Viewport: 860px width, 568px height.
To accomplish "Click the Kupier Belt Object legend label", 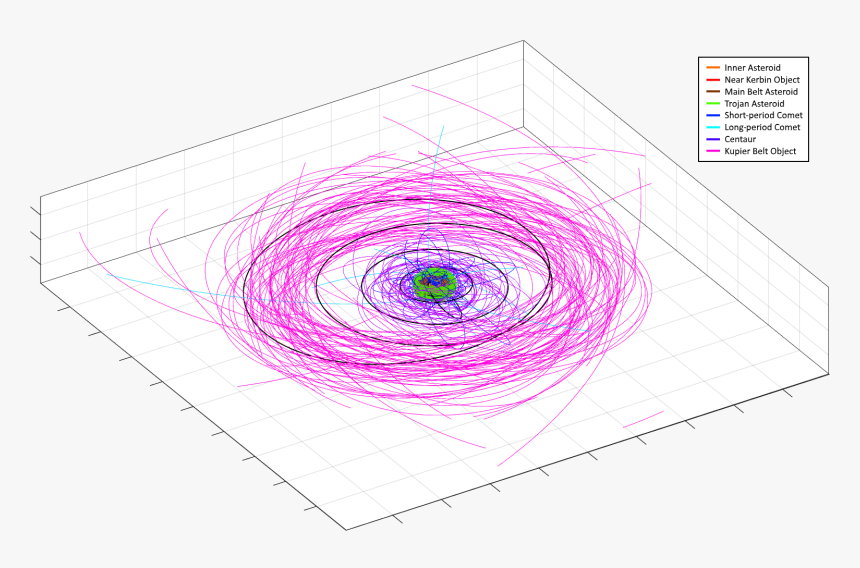I will (760, 151).
